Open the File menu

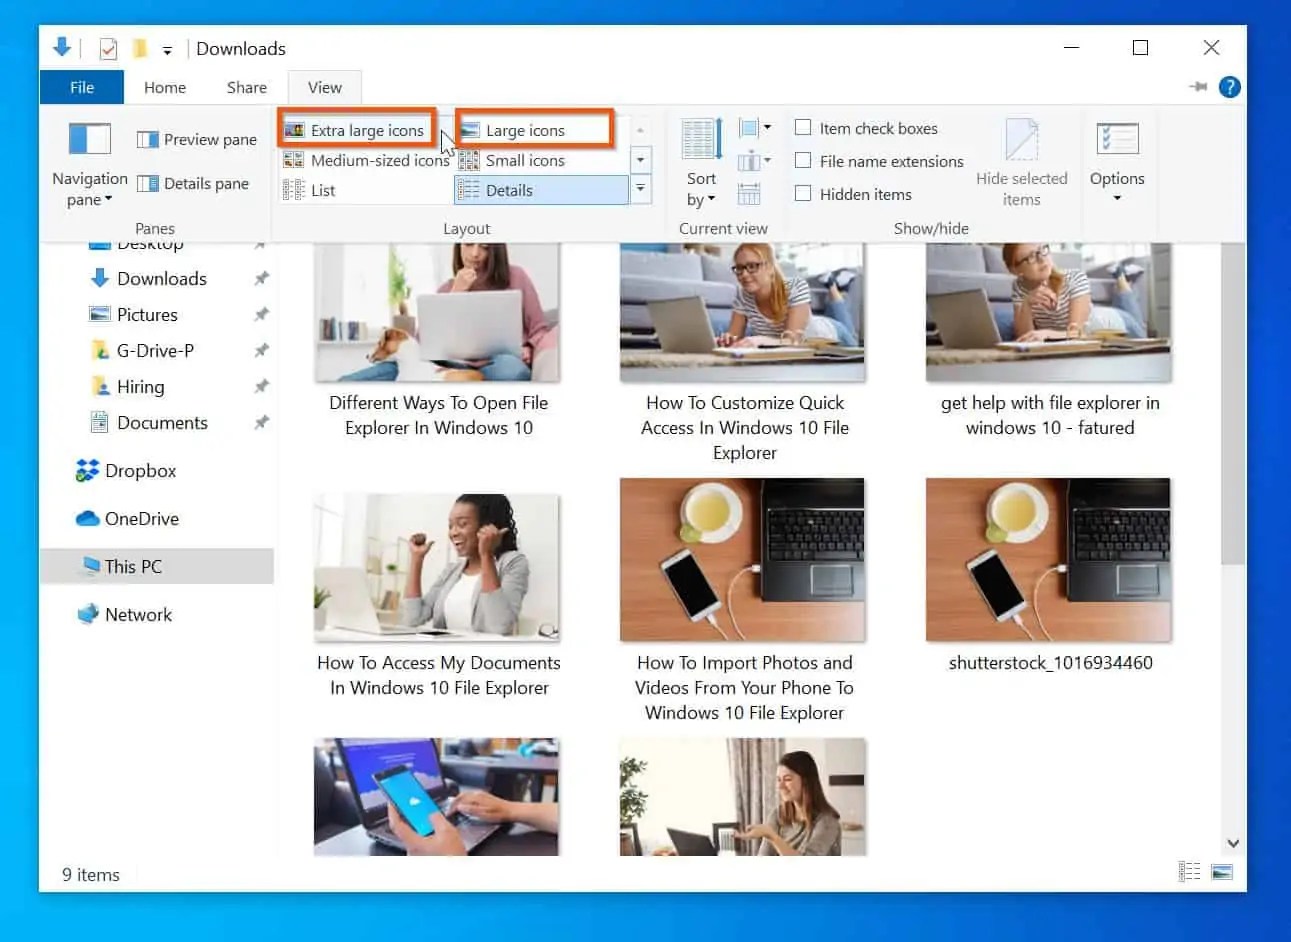(x=81, y=87)
